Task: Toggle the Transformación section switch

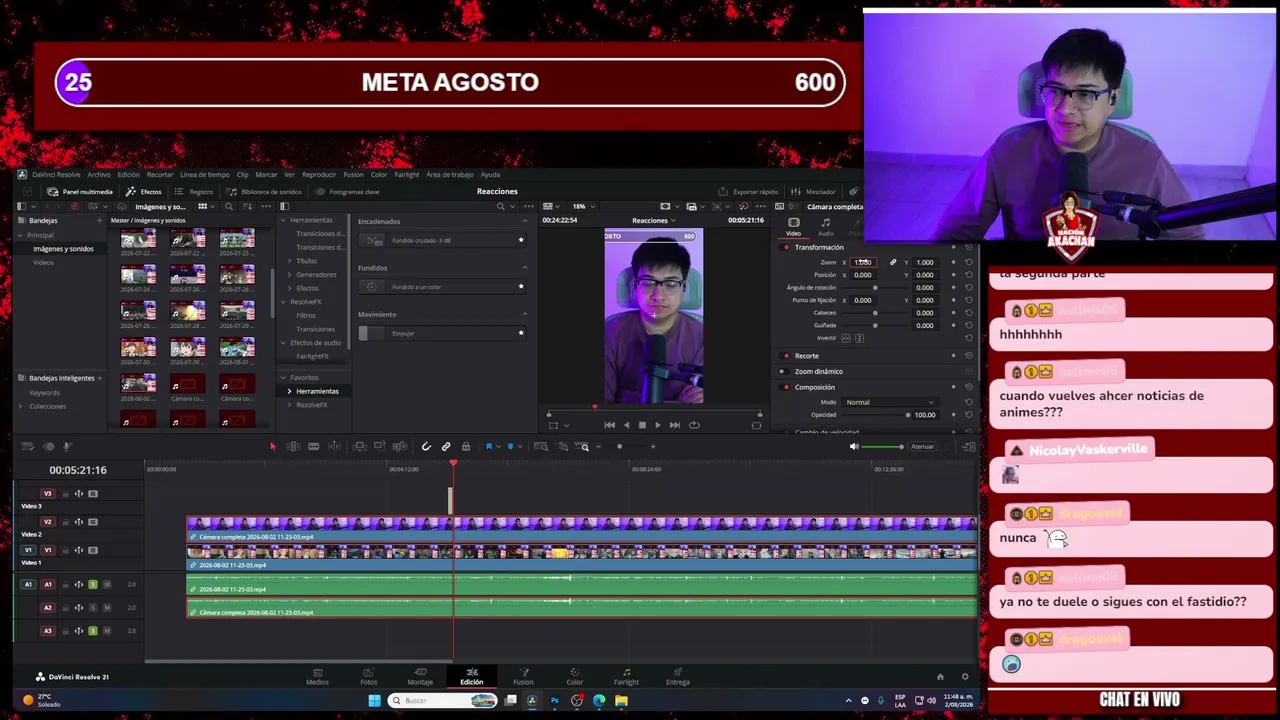Action: (x=786, y=247)
